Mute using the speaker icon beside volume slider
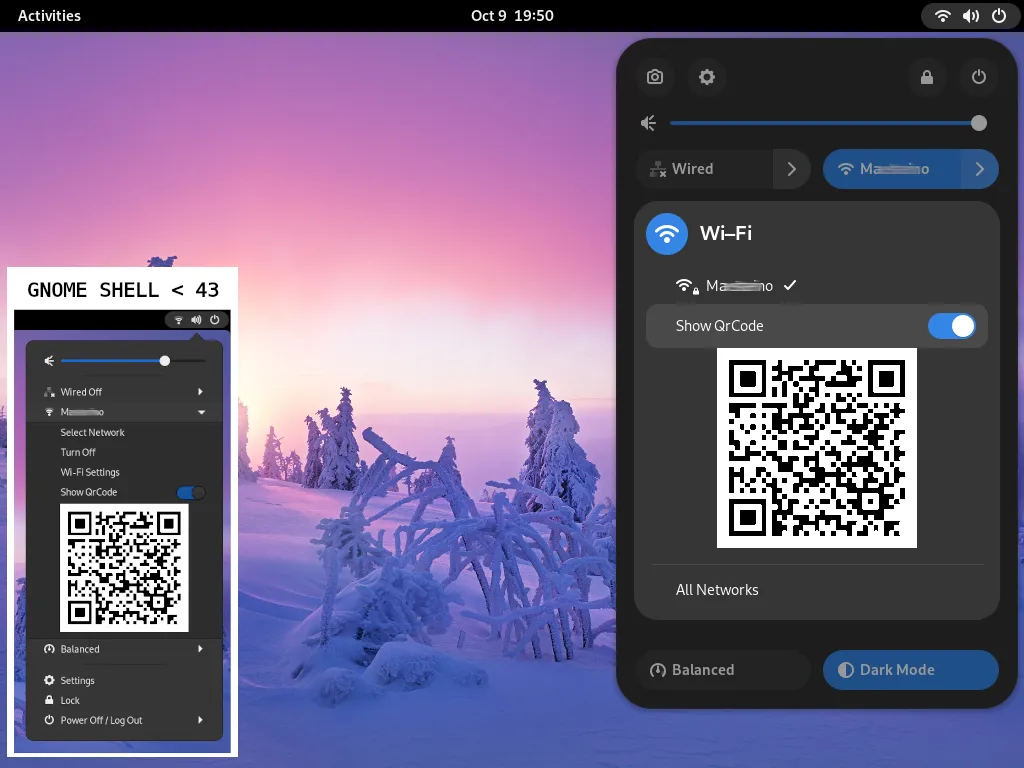The width and height of the screenshot is (1024, 768). click(649, 123)
